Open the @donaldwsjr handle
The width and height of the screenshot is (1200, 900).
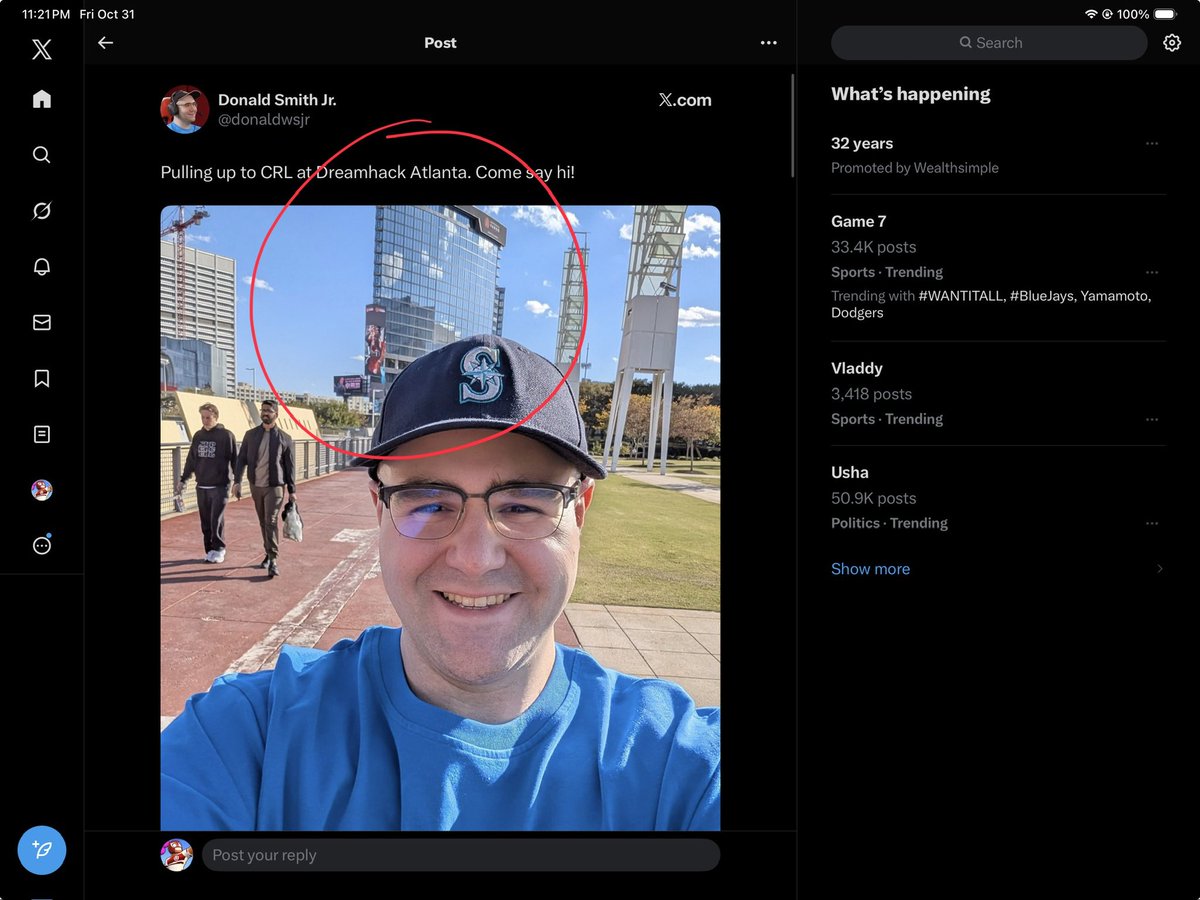[264, 120]
